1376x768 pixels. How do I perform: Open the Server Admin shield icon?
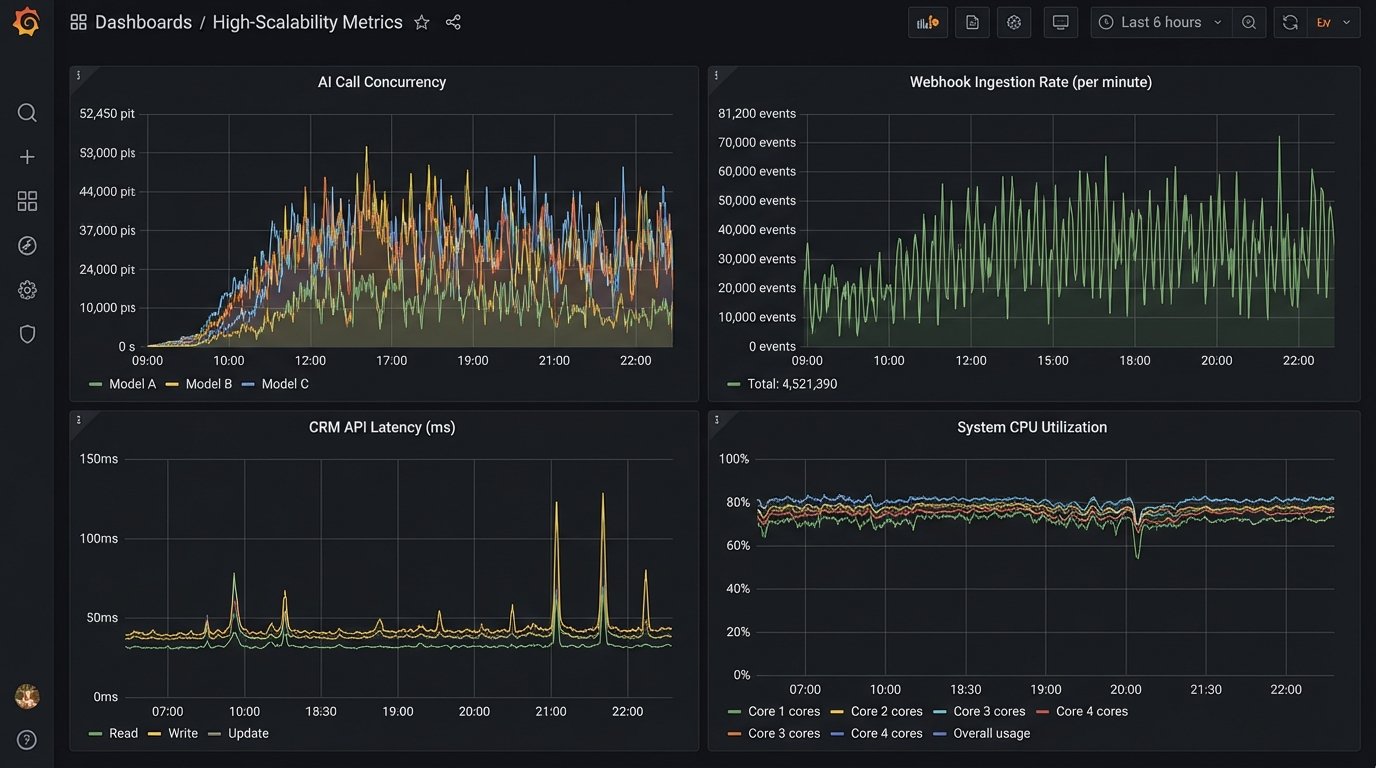[x=27, y=334]
